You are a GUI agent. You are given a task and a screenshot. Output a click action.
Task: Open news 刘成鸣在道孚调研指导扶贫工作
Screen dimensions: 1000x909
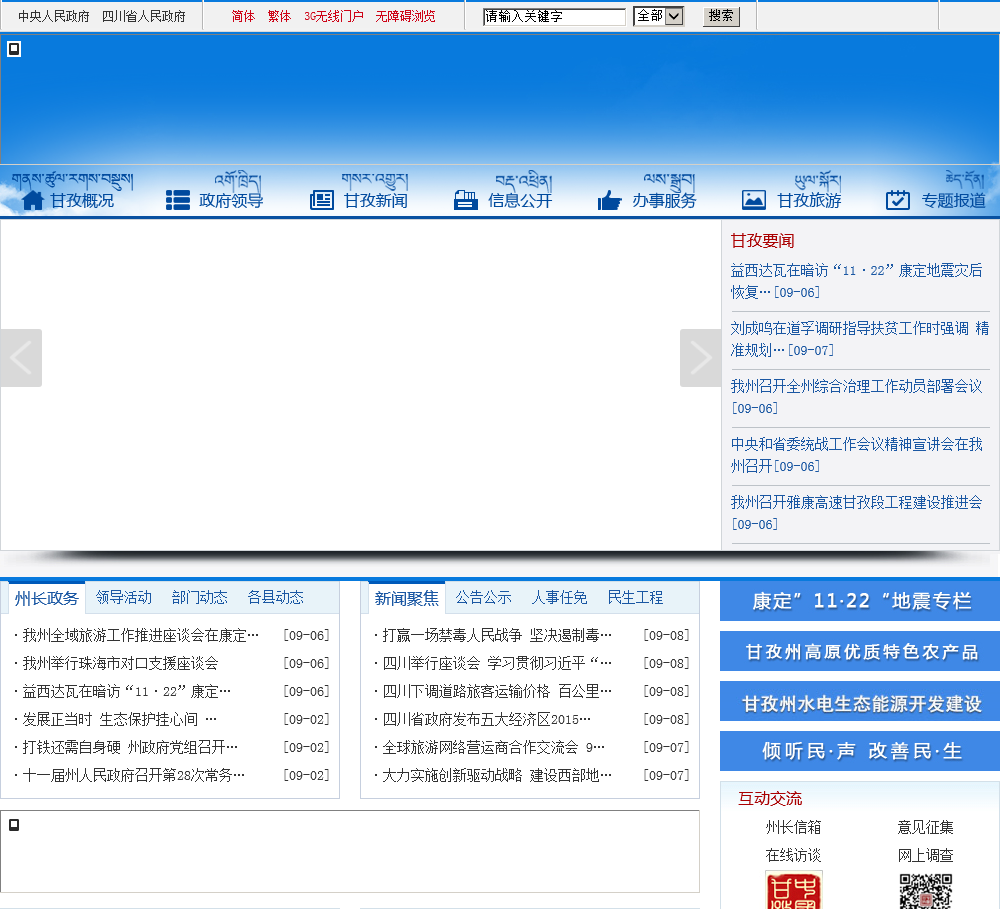pos(860,339)
